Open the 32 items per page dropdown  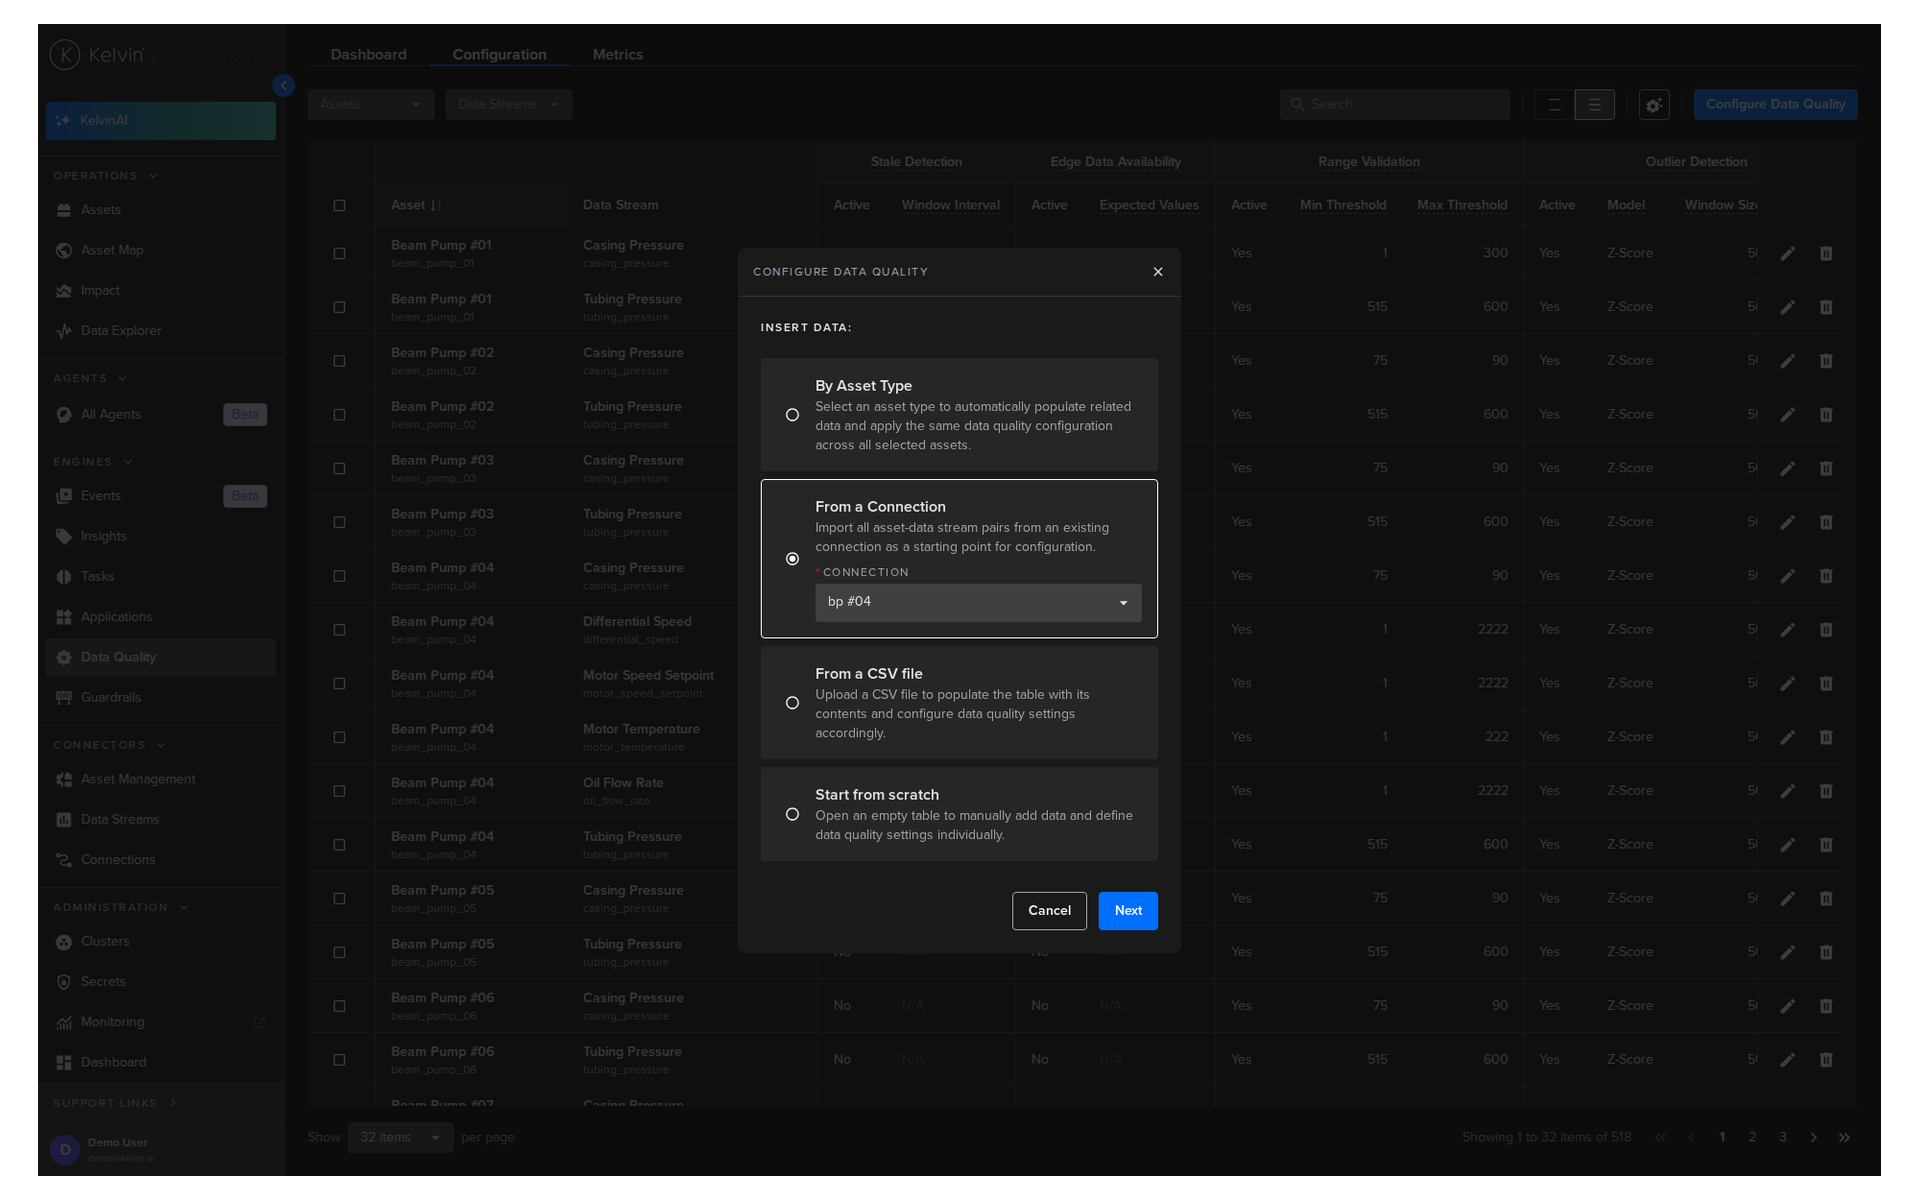[400, 1138]
